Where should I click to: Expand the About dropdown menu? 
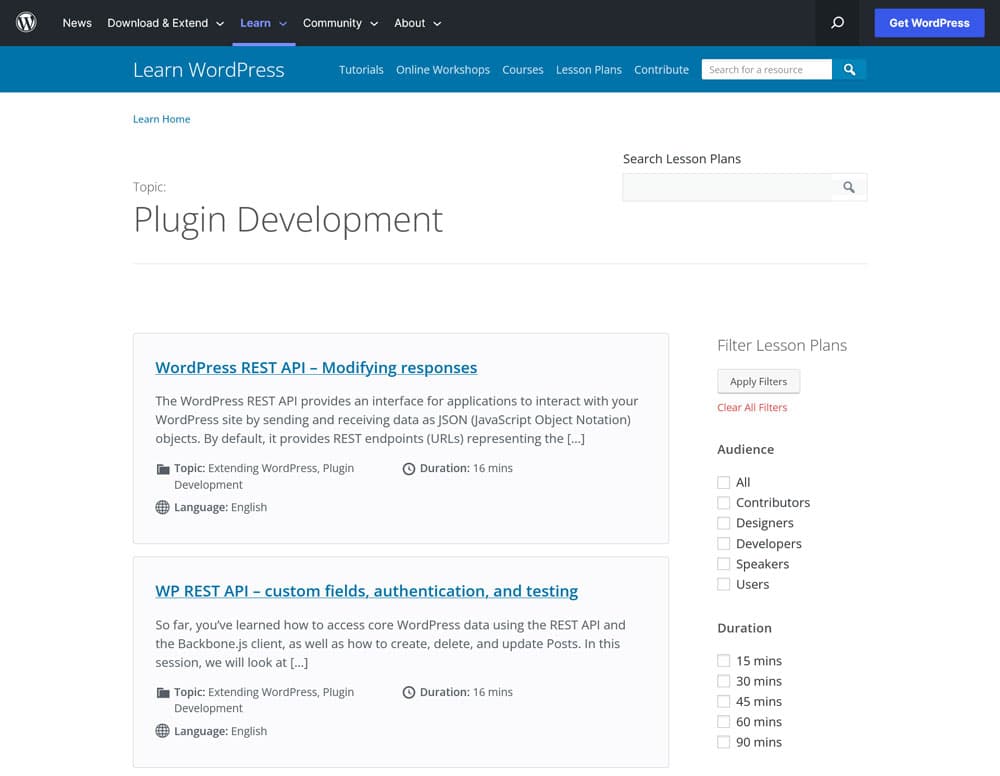417,23
